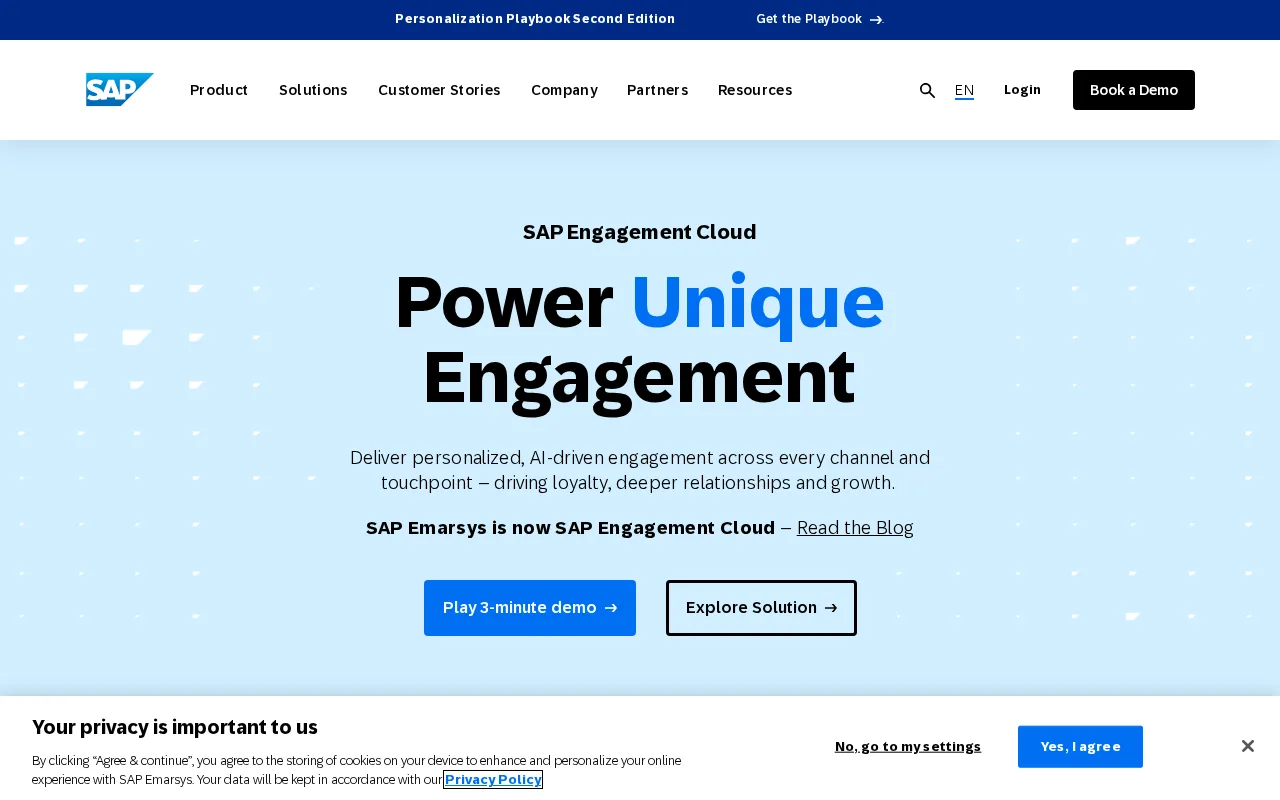Click the Yes, I agree button
Screen dimensions: 1280x800
(1080, 746)
